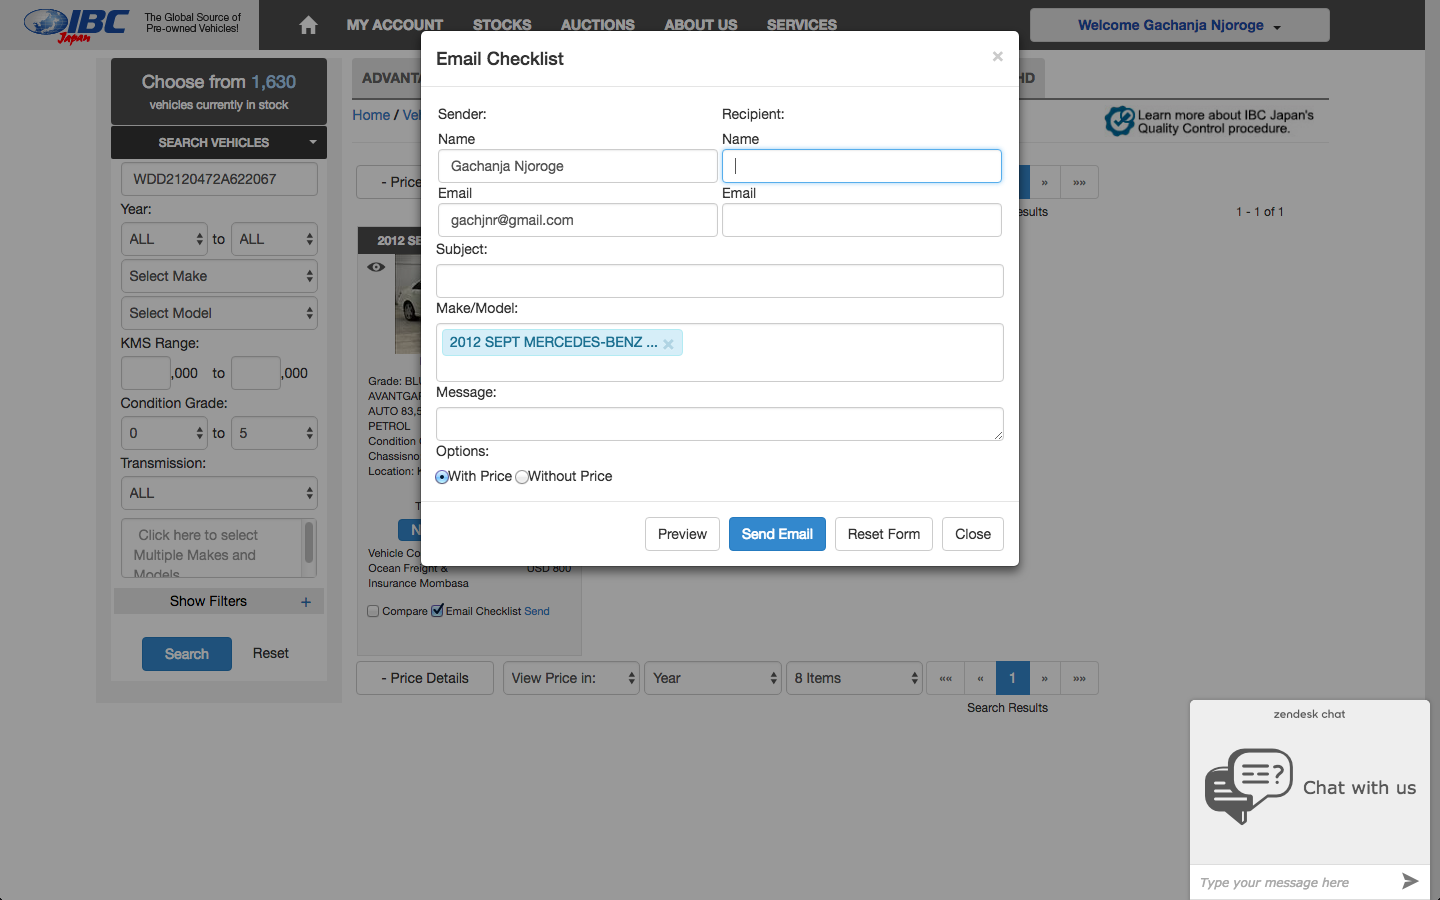Expand Show Filters with the plus icon
This screenshot has width=1440, height=900.
pyautogui.click(x=306, y=602)
